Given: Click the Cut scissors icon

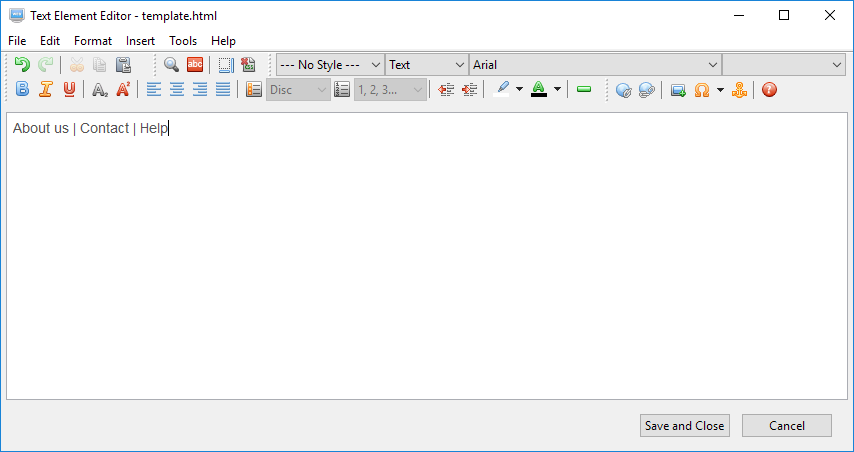Looking at the screenshot, I should click(77, 65).
